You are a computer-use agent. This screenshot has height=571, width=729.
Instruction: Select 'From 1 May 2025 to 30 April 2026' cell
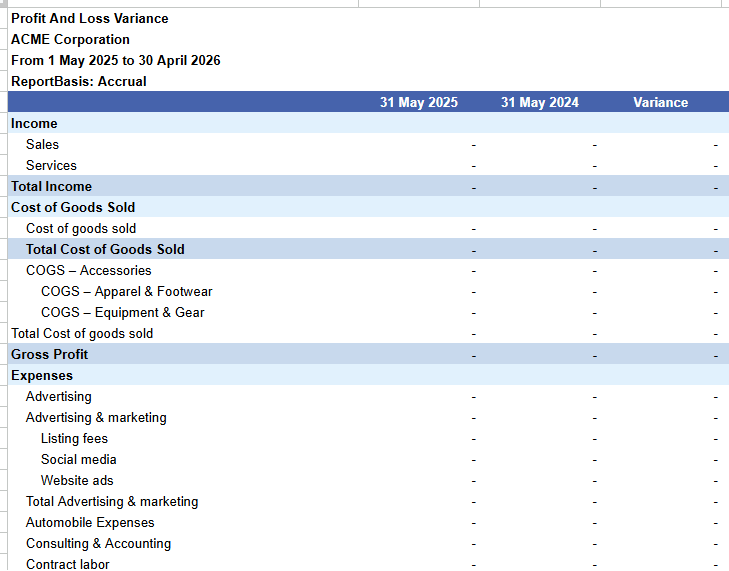pos(116,60)
